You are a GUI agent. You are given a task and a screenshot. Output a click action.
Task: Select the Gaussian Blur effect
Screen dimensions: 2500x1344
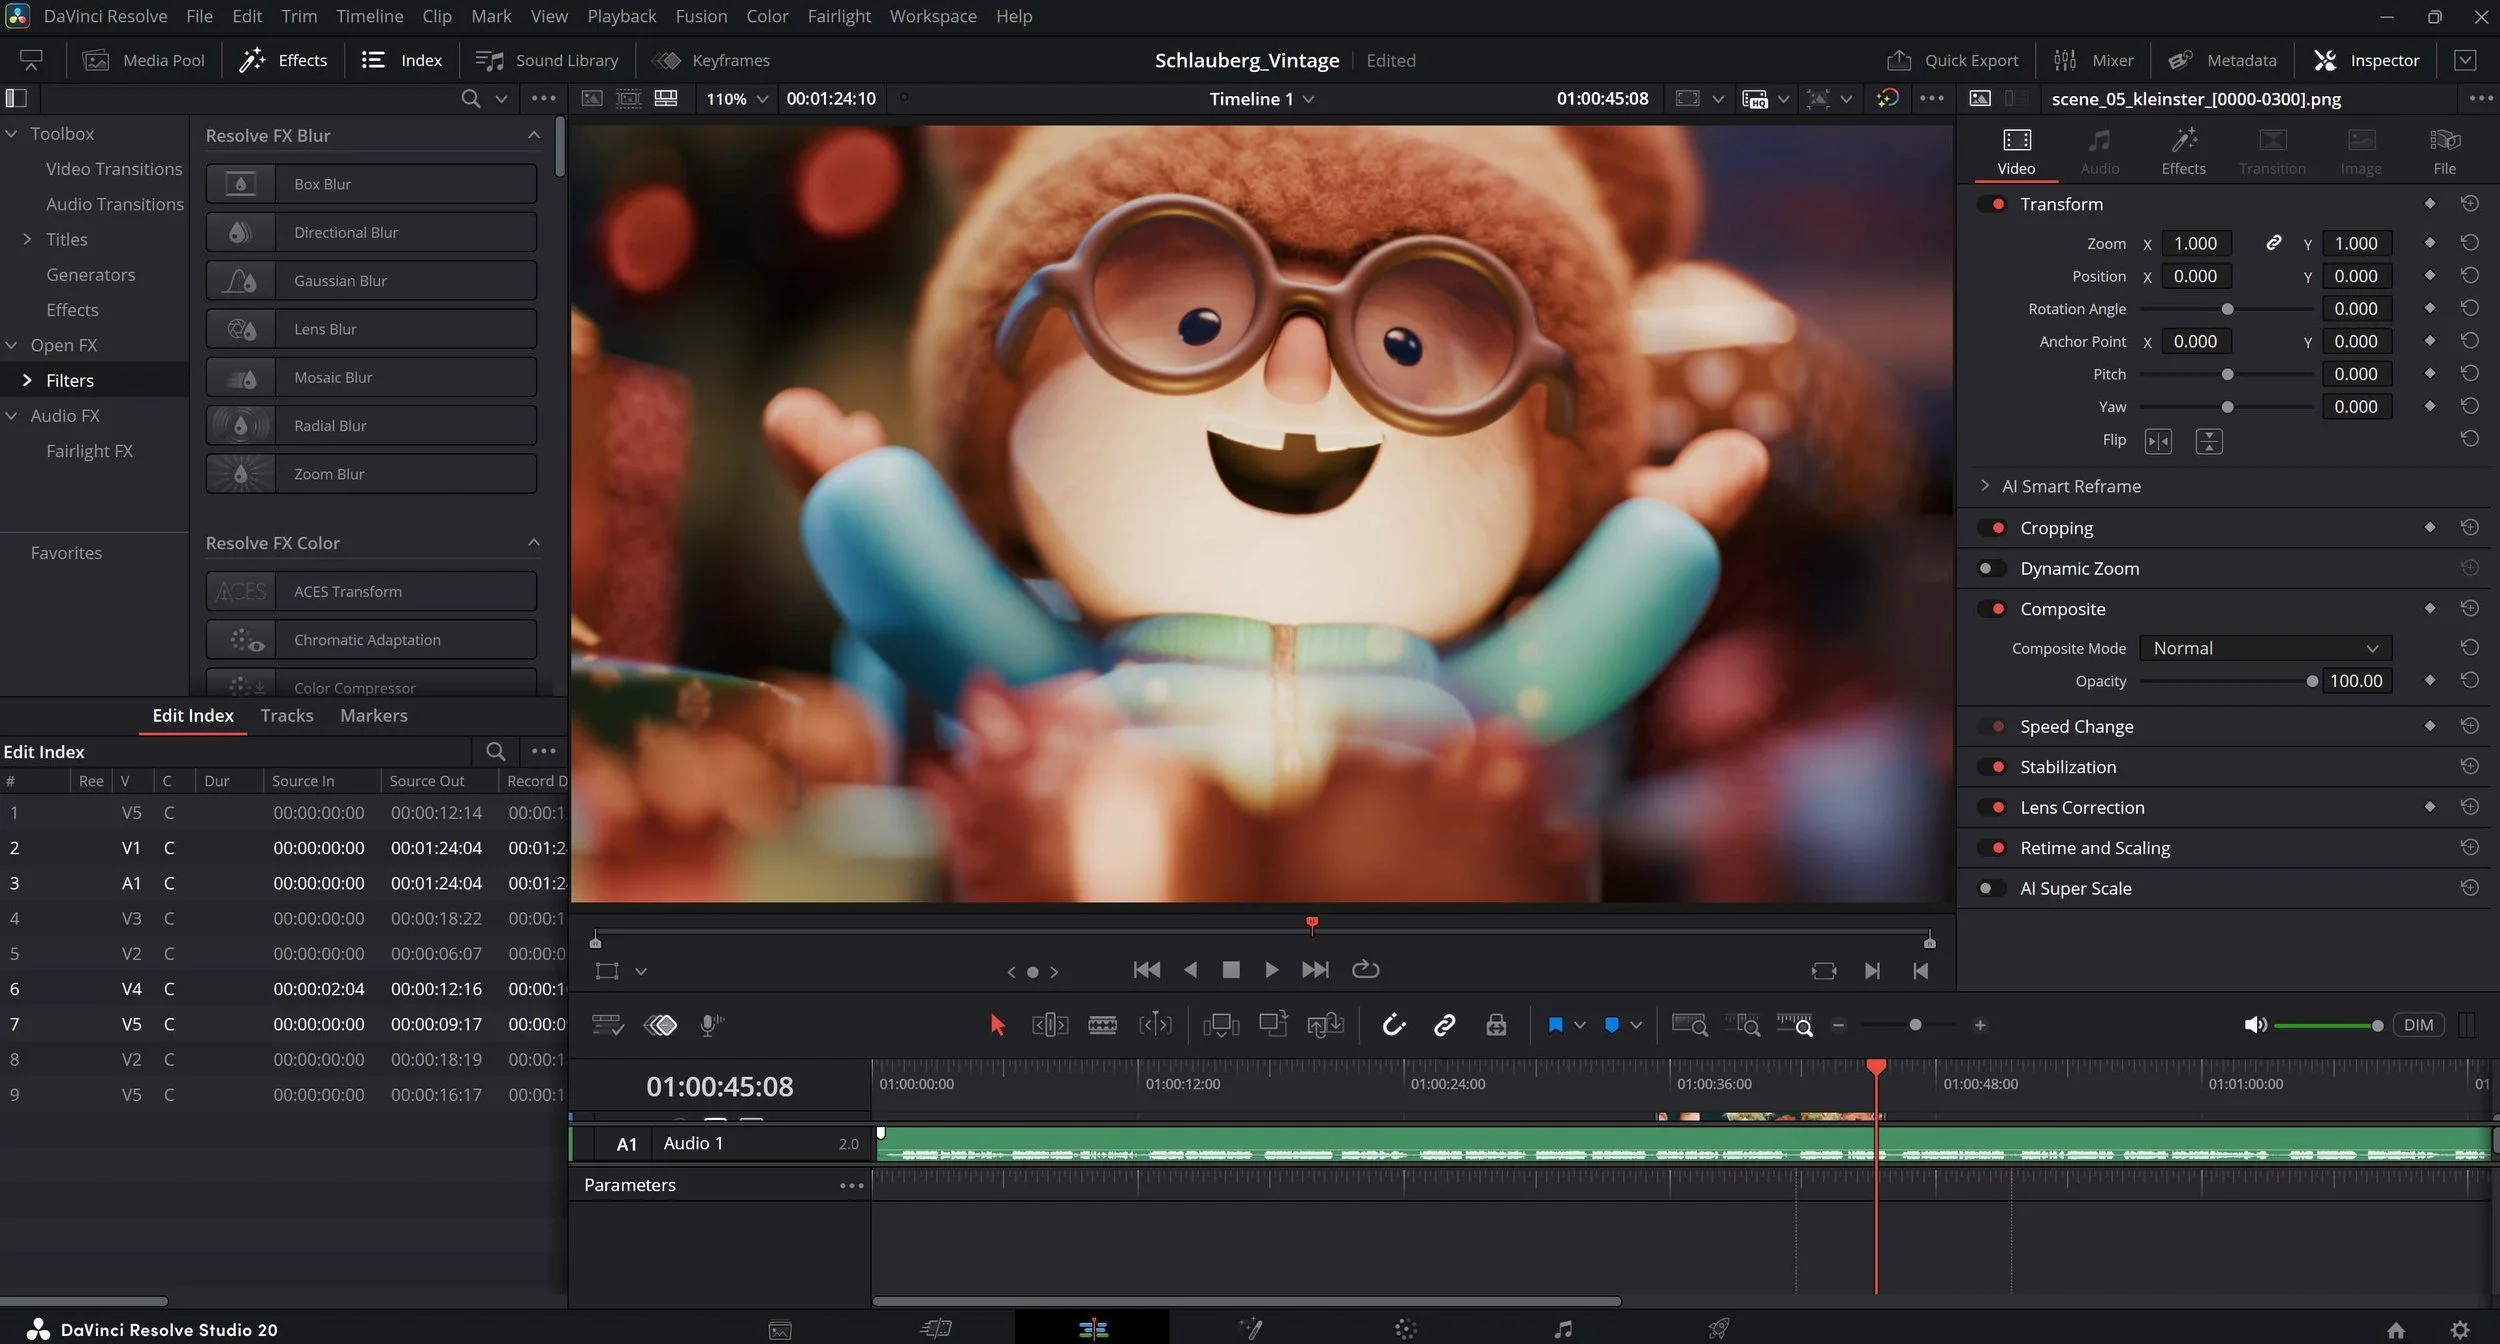[371, 281]
